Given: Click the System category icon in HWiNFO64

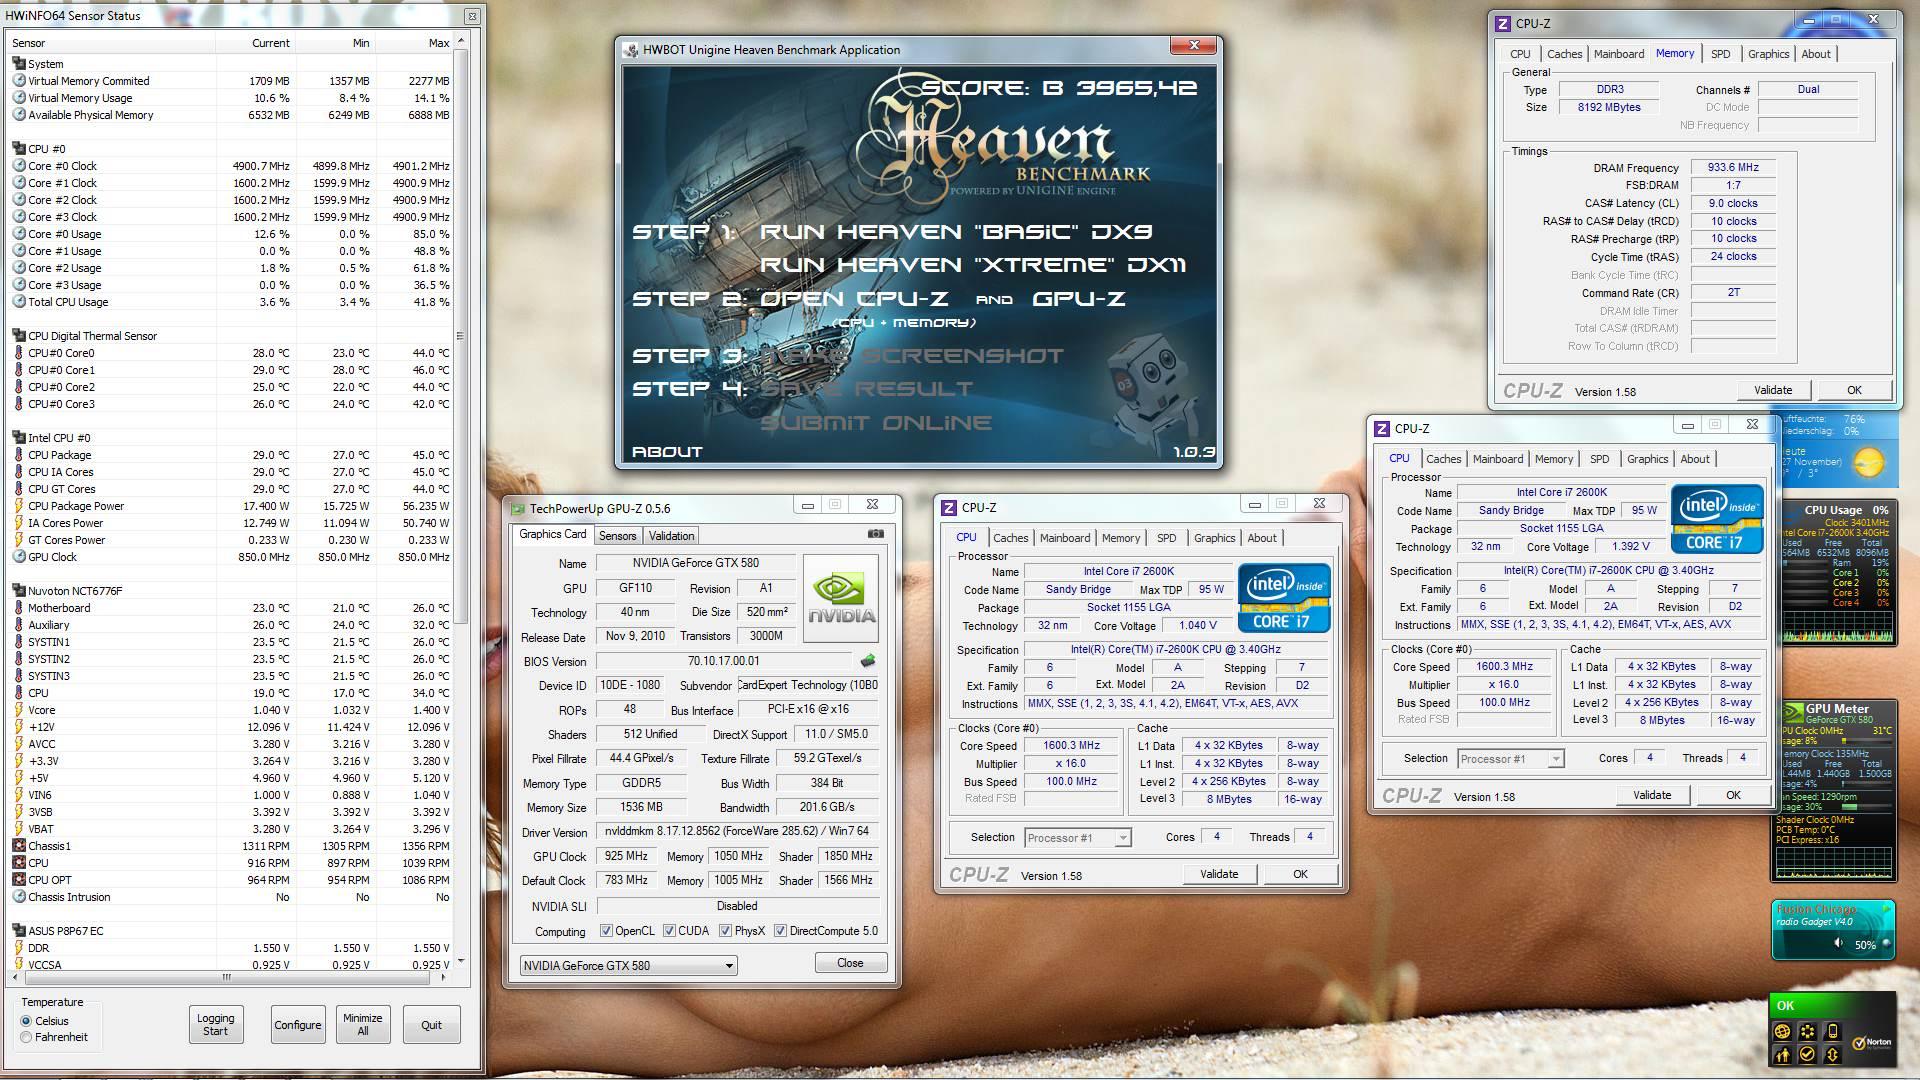Looking at the screenshot, I should coord(19,64).
